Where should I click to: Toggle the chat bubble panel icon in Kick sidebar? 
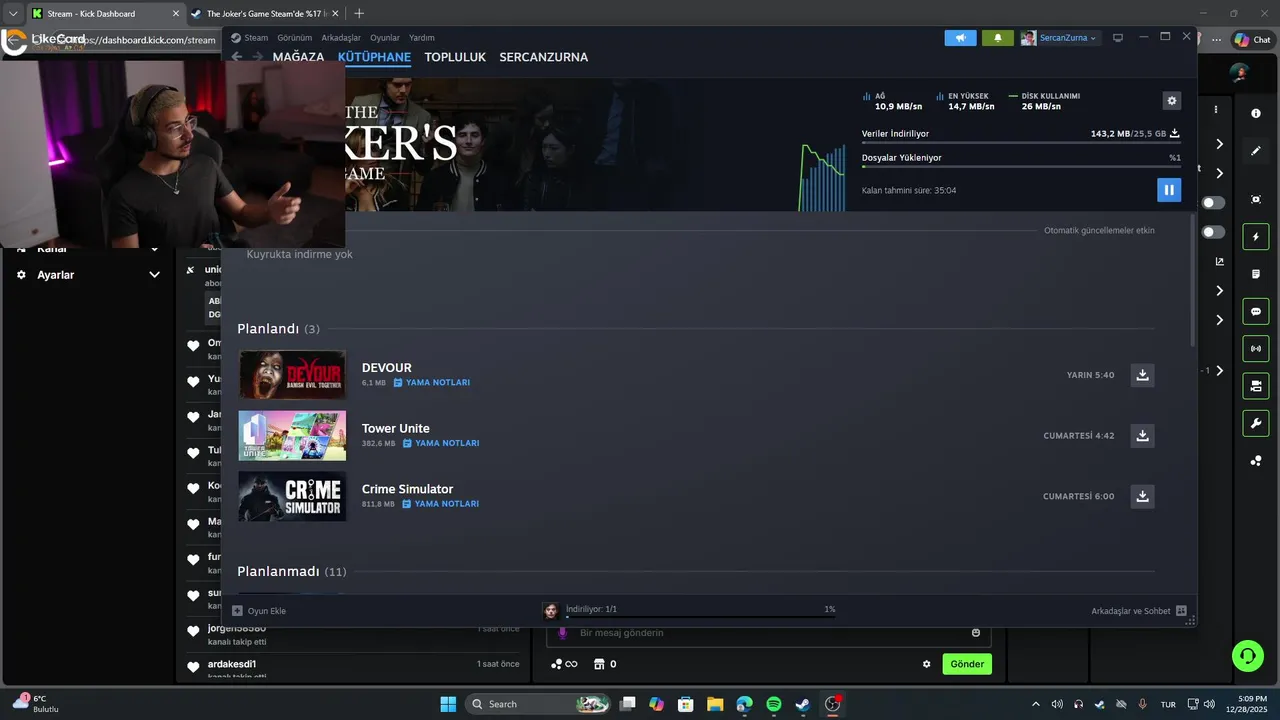coord(1256,311)
